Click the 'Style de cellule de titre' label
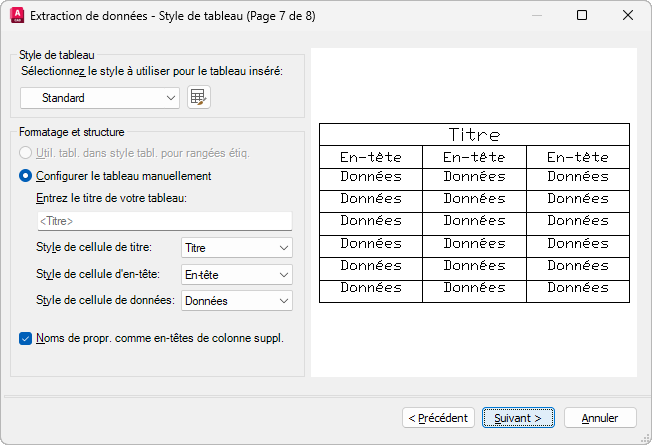 click(102, 247)
